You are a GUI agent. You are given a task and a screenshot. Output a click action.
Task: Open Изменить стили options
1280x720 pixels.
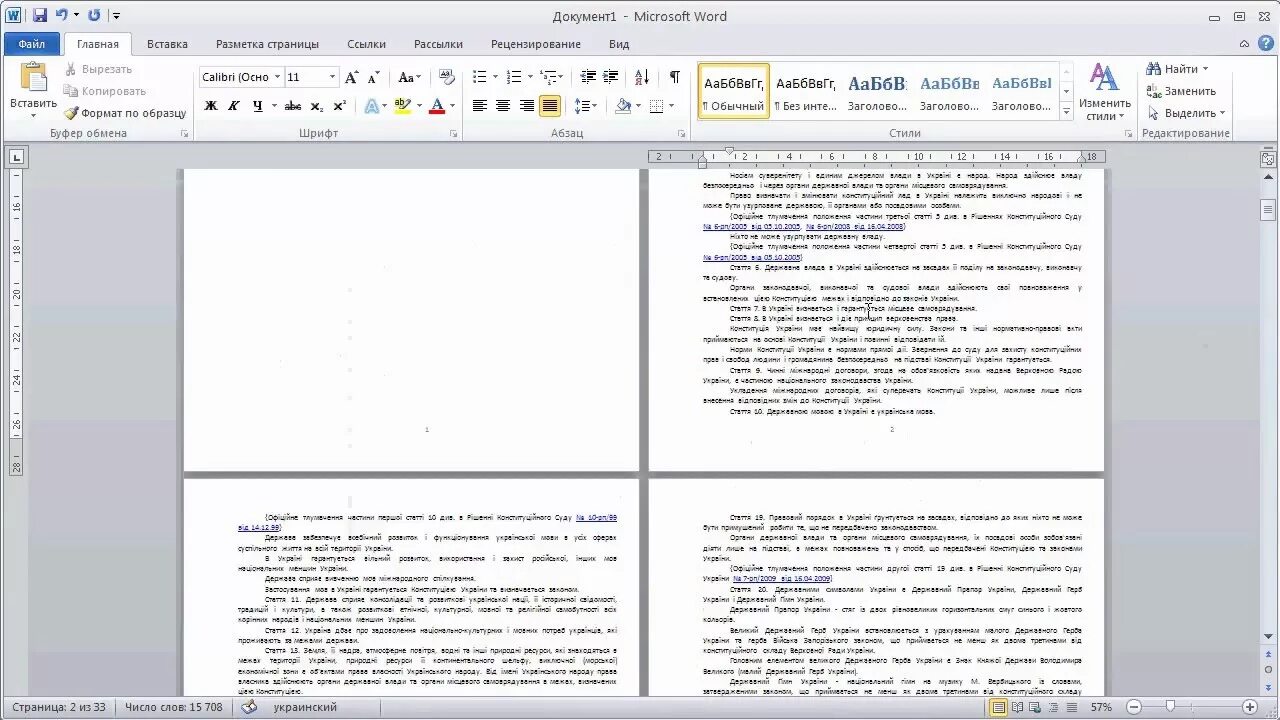coord(1104,92)
